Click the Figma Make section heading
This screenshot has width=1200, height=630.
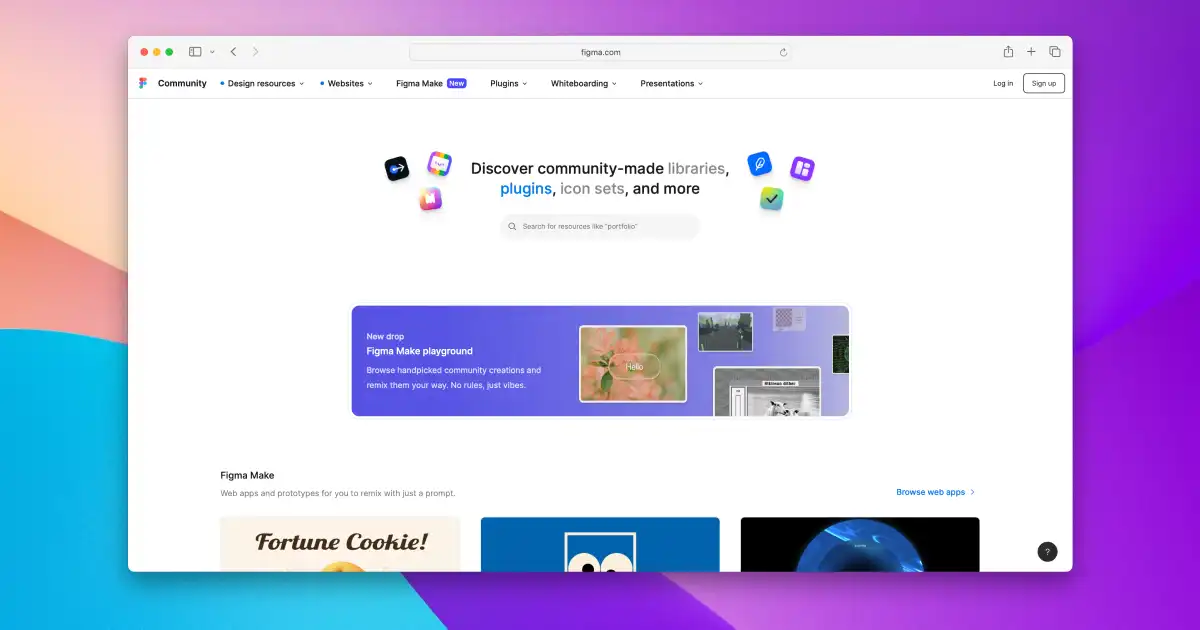point(247,475)
